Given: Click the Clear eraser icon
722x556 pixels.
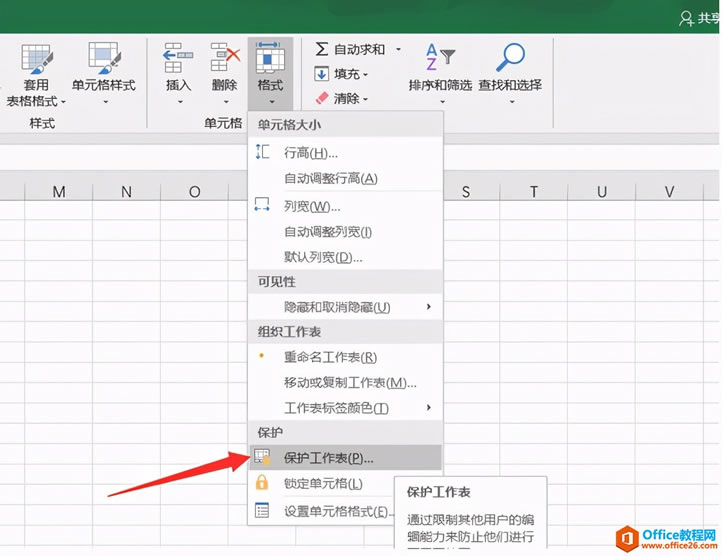Looking at the screenshot, I should click(x=322, y=98).
